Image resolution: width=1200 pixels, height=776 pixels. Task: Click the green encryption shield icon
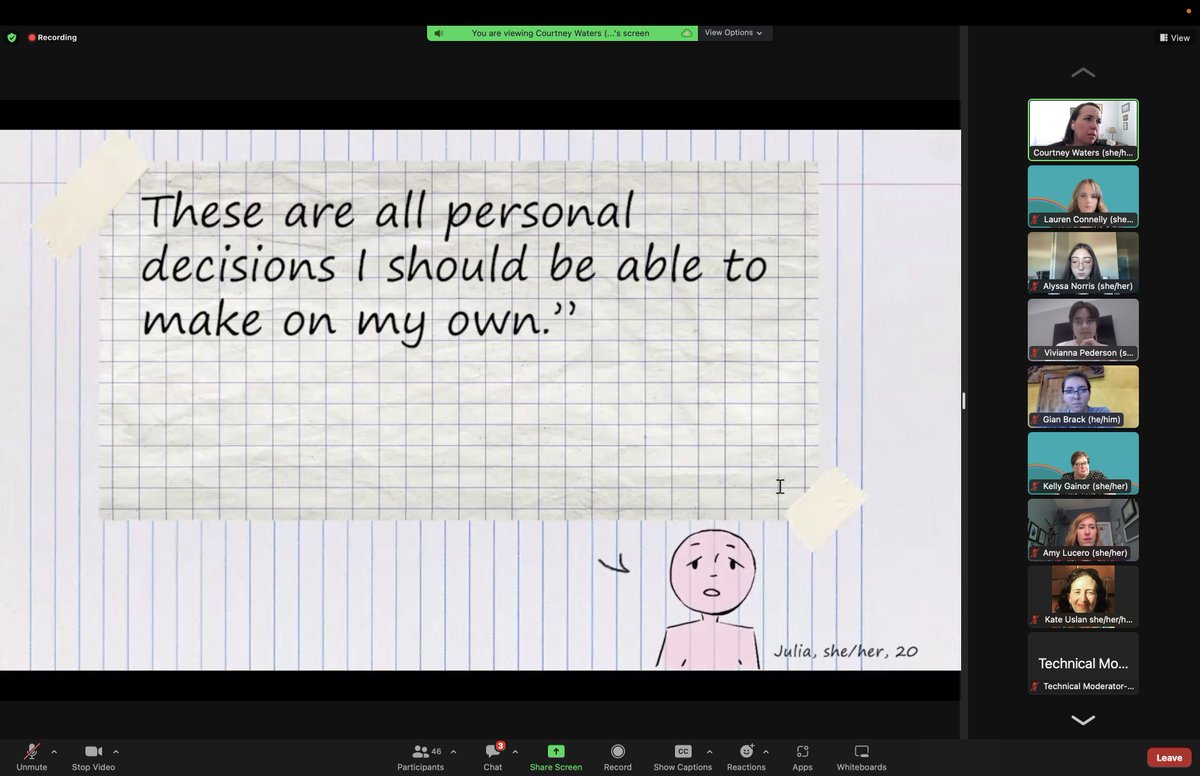(12, 38)
